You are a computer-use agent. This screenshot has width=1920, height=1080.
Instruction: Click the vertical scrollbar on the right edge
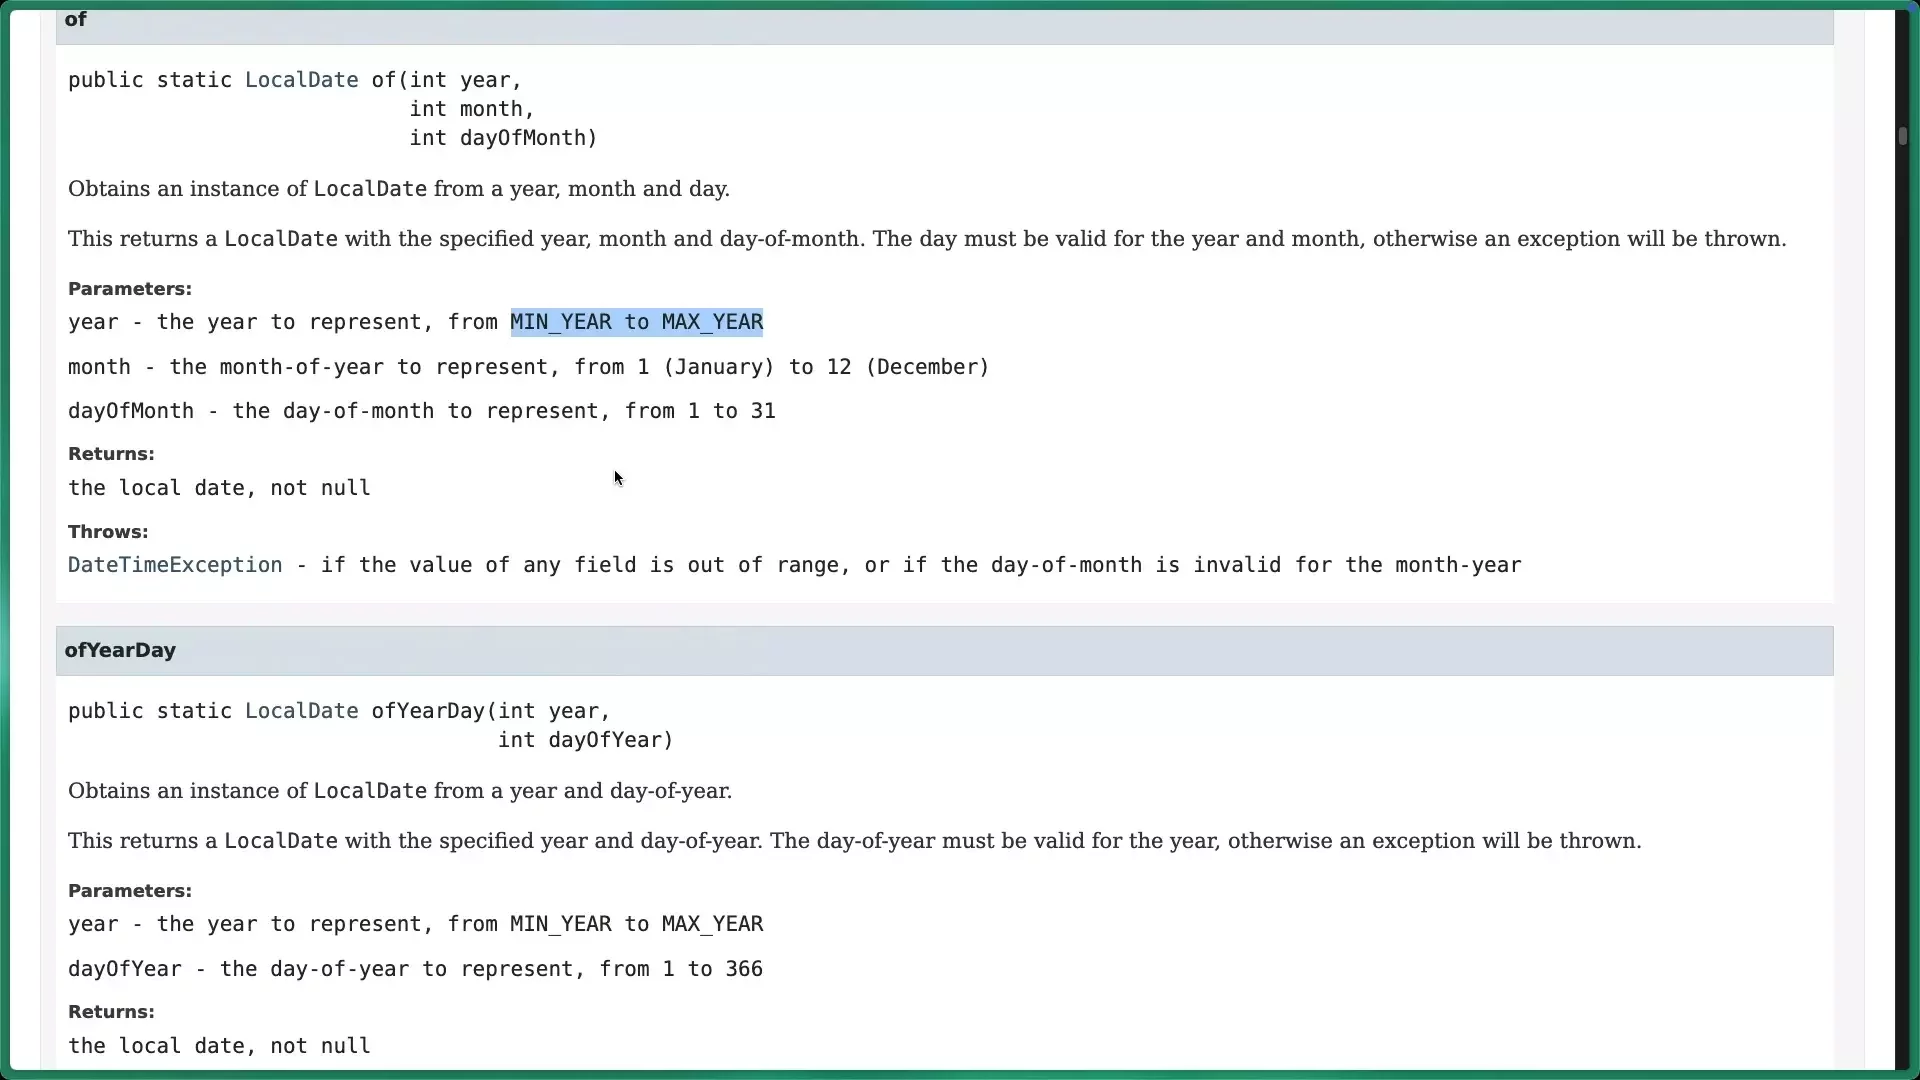(x=1904, y=135)
